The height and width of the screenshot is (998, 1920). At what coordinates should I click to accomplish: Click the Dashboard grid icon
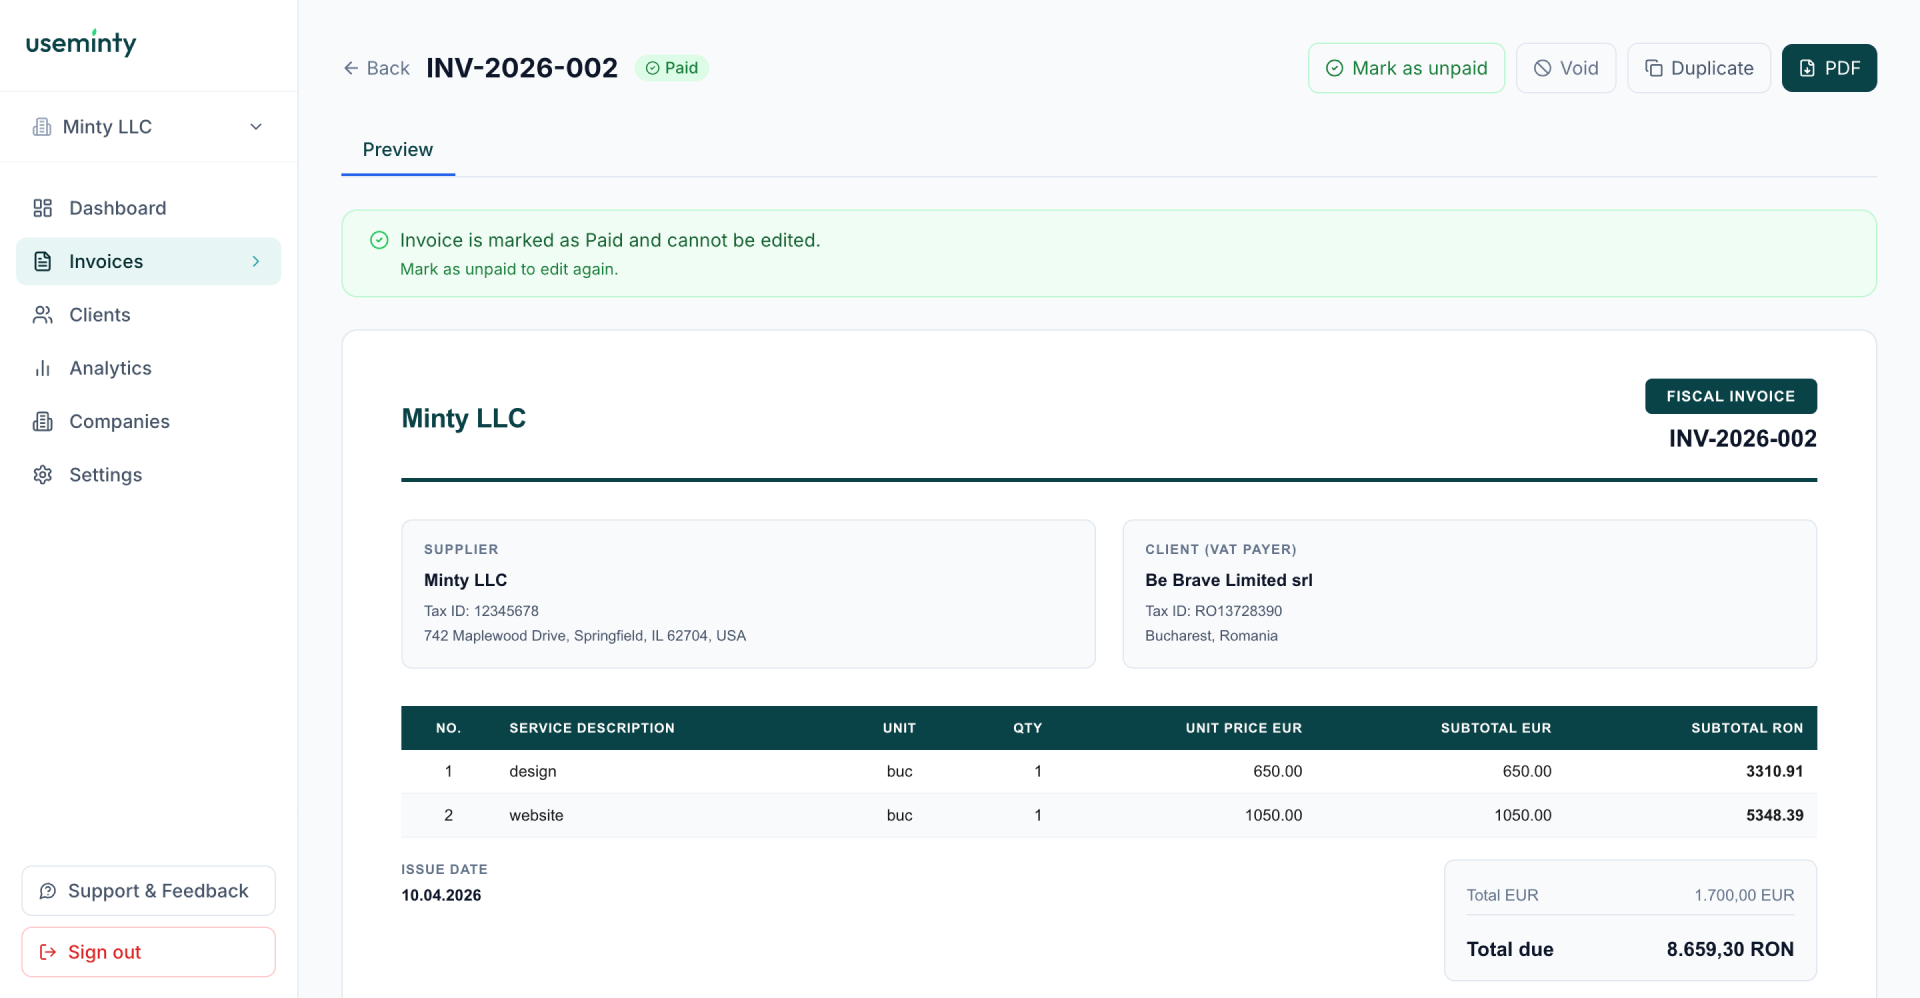pyautogui.click(x=42, y=208)
